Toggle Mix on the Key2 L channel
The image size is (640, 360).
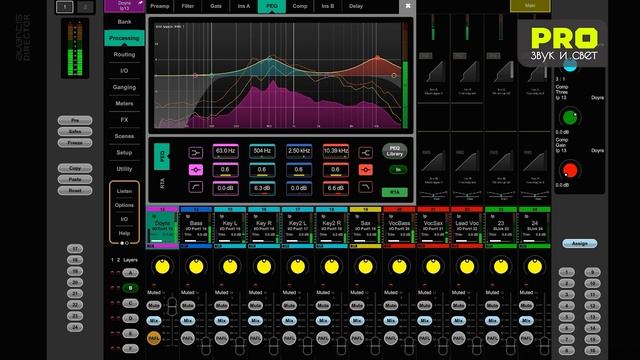pyautogui.click(x=289, y=321)
